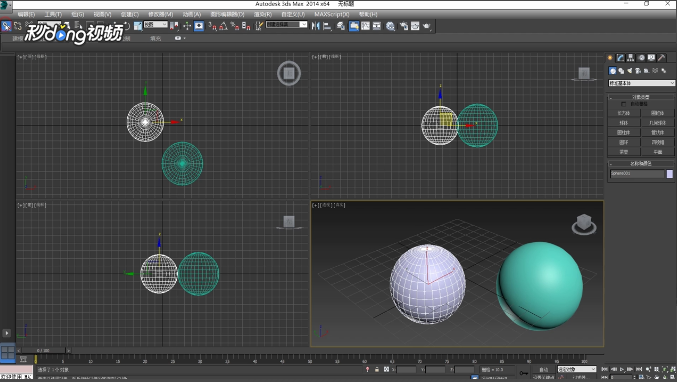The image size is (677, 382).
Task: Click 长方体 Box primitive button
Action: [624, 113]
